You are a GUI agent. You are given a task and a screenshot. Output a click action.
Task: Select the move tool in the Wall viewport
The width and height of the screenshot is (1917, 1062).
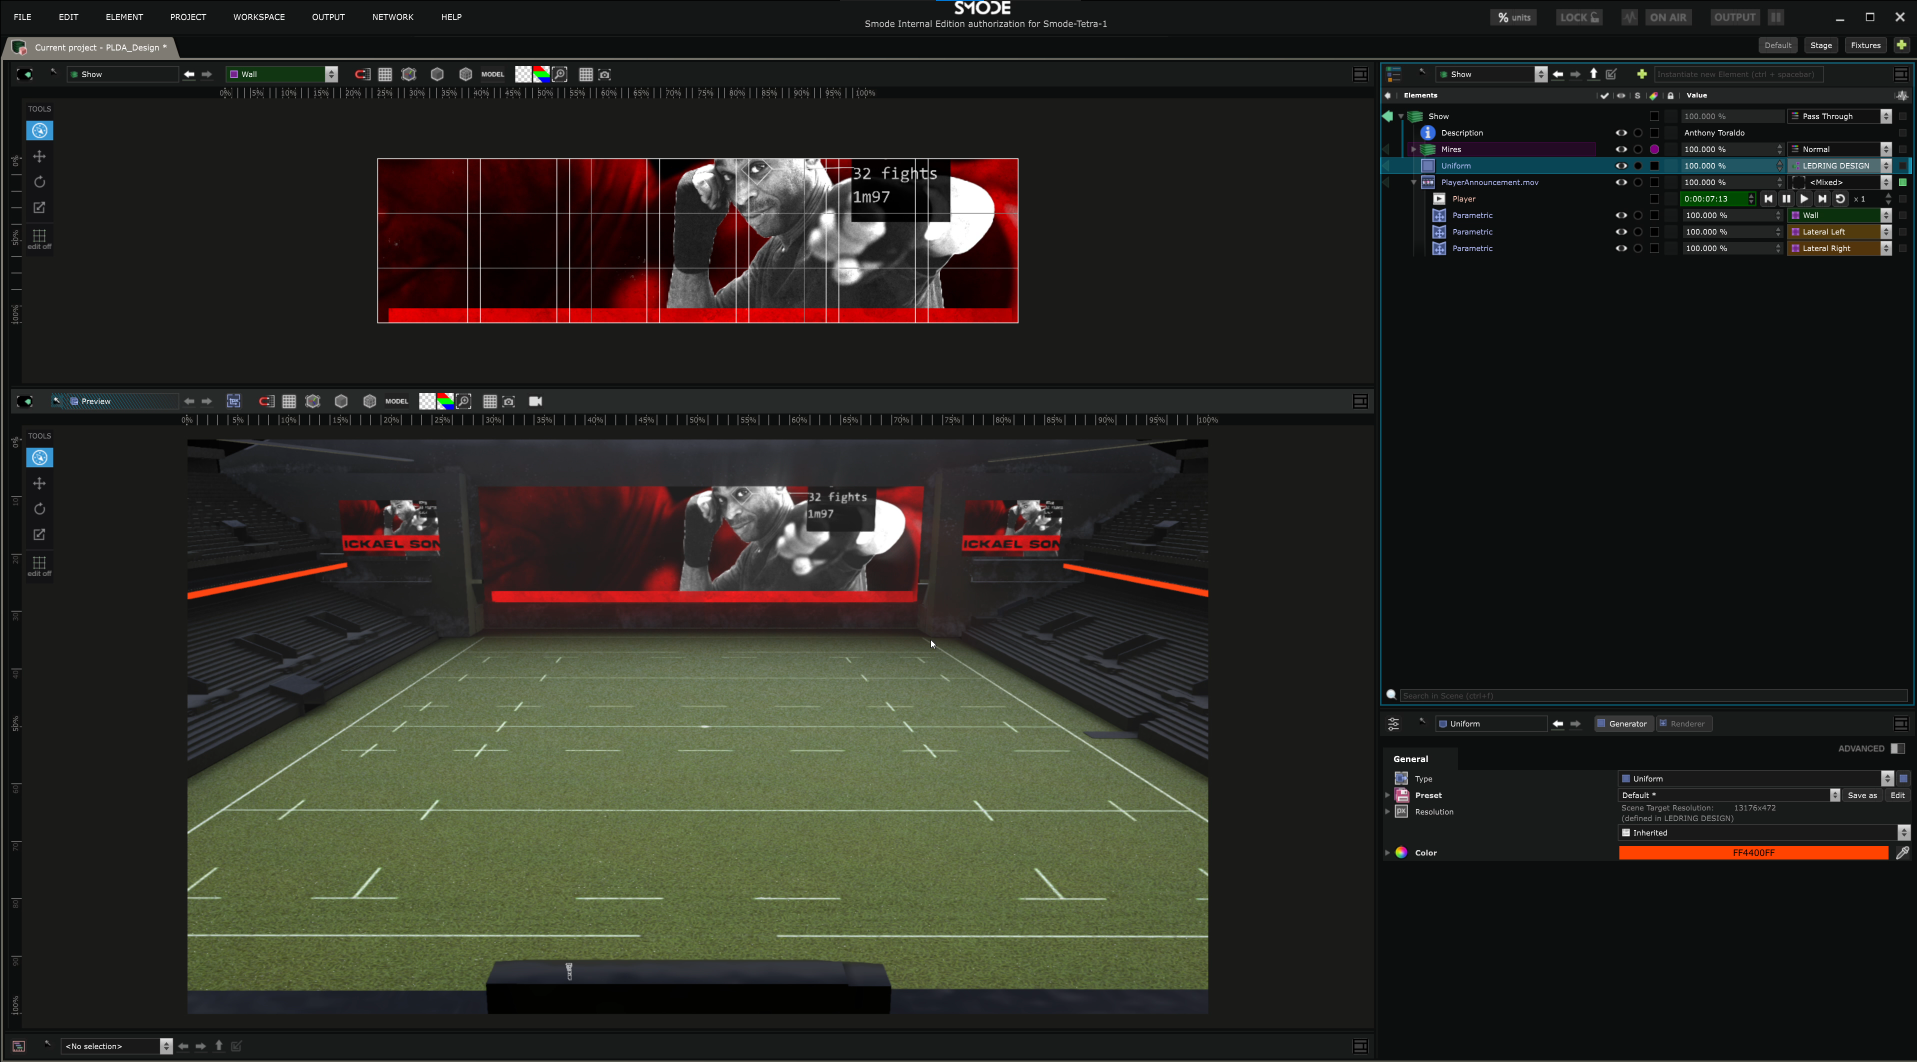point(39,157)
